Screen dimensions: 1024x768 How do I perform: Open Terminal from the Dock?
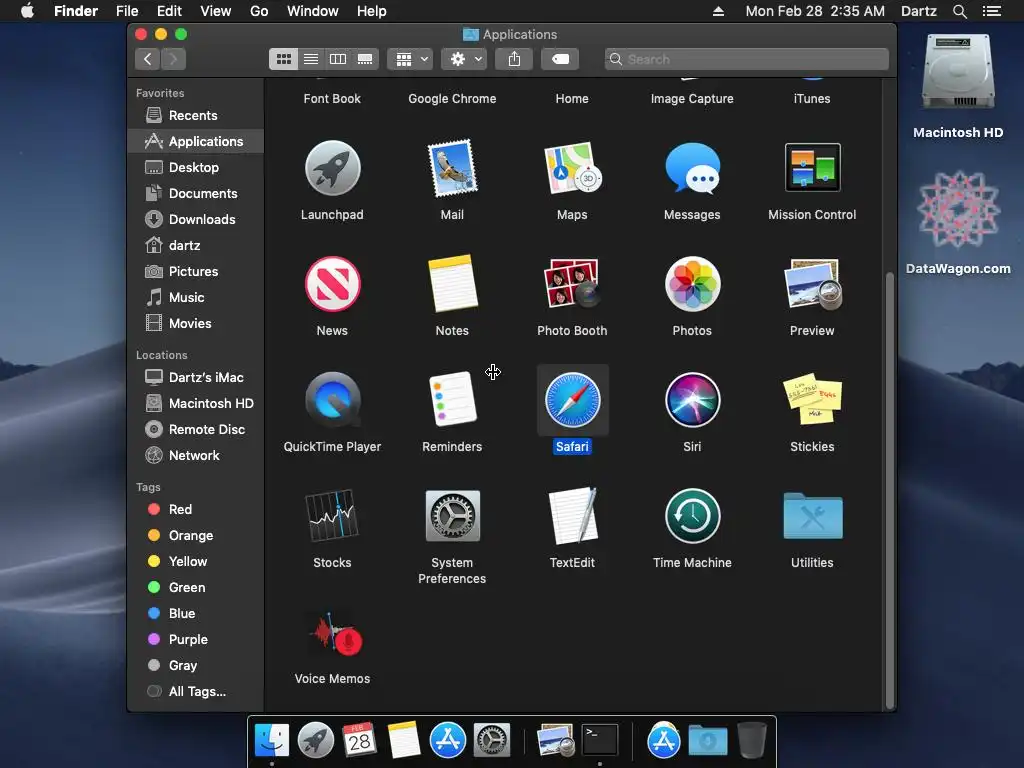(600, 741)
